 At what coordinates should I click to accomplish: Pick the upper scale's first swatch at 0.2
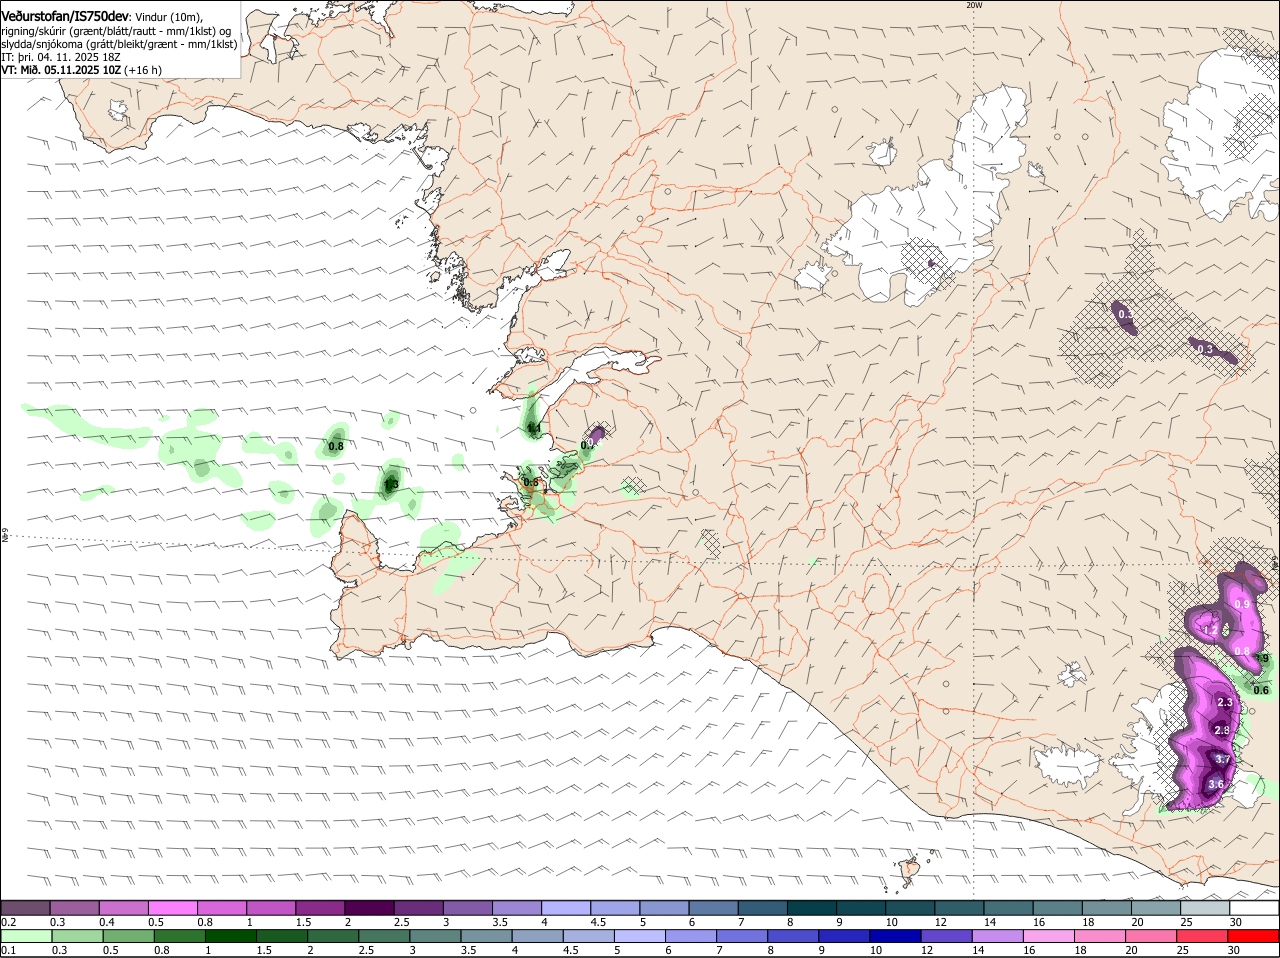(25, 907)
